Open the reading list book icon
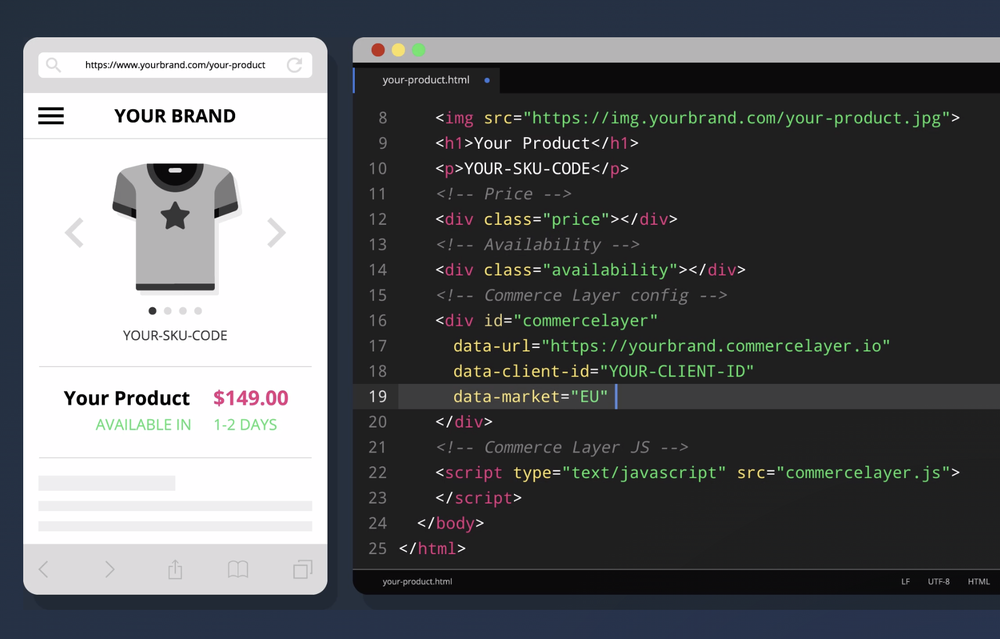 [238, 569]
